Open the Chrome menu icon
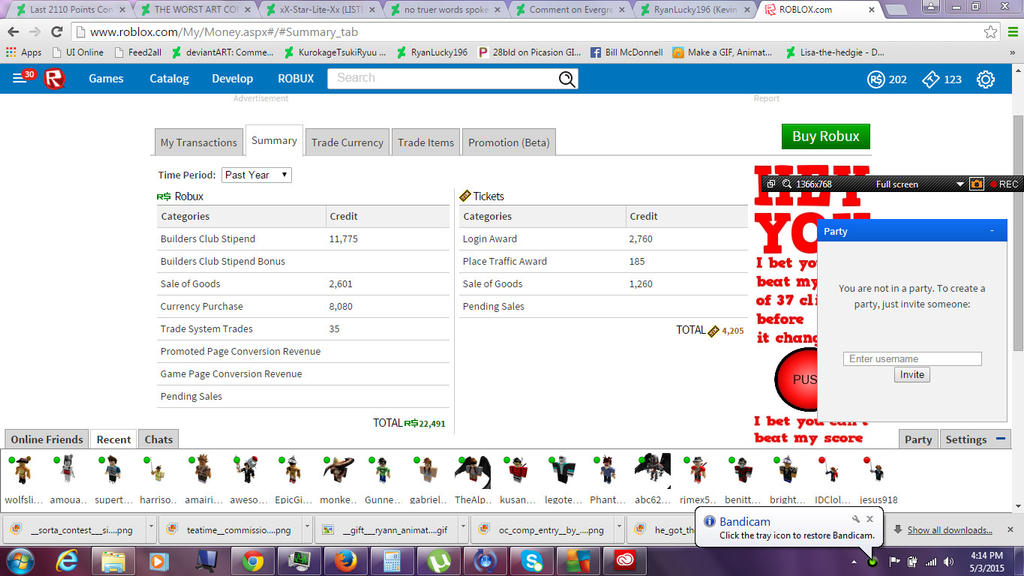1024x576 pixels. coord(1013,31)
